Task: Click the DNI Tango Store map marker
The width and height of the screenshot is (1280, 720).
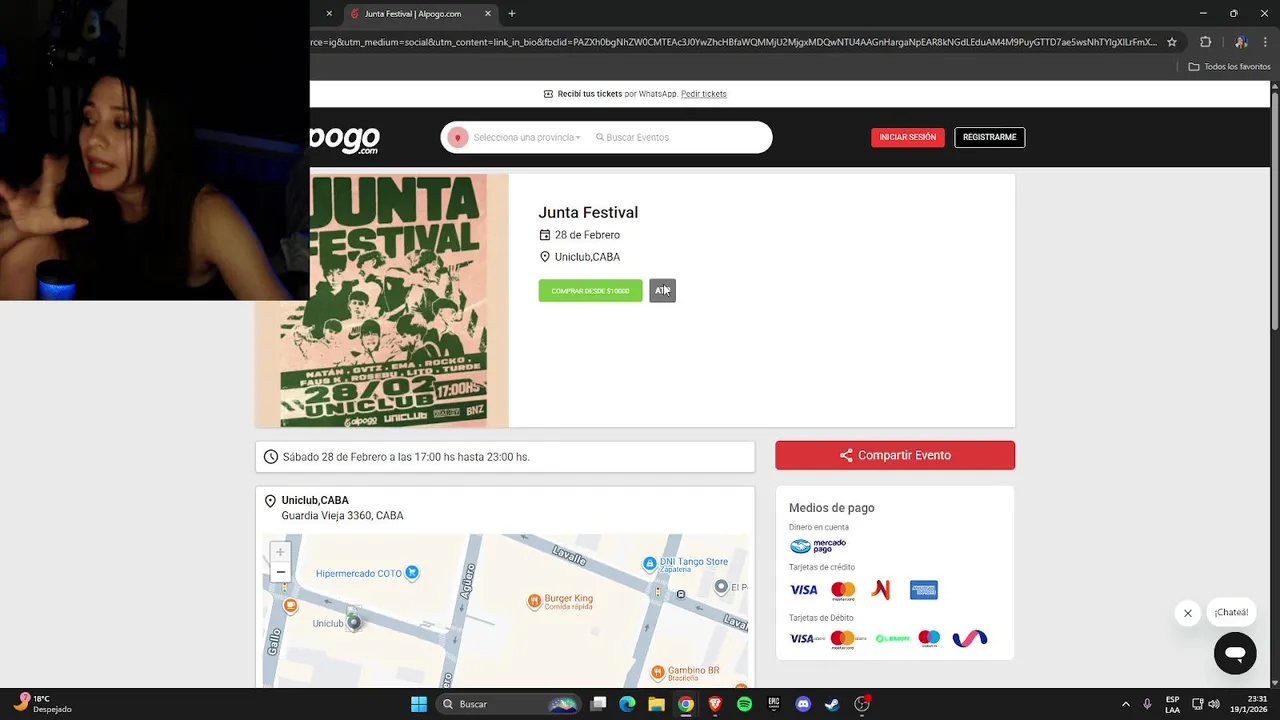Action: point(650,563)
